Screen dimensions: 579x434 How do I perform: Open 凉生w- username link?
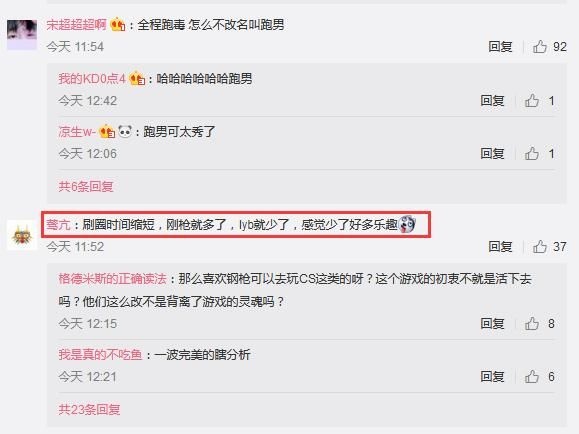click(x=77, y=131)
